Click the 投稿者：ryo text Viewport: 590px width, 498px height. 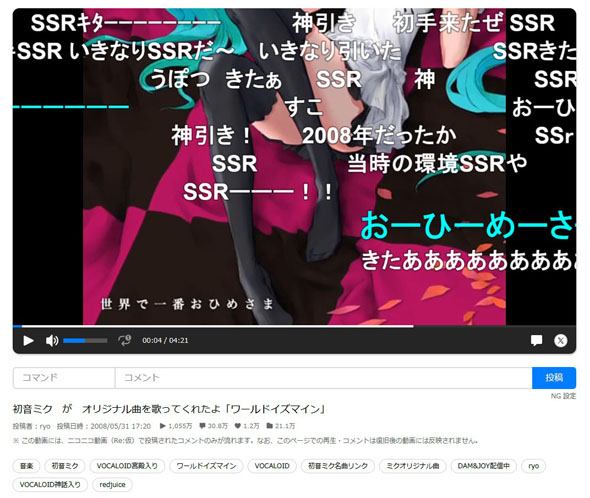(32, 426)
